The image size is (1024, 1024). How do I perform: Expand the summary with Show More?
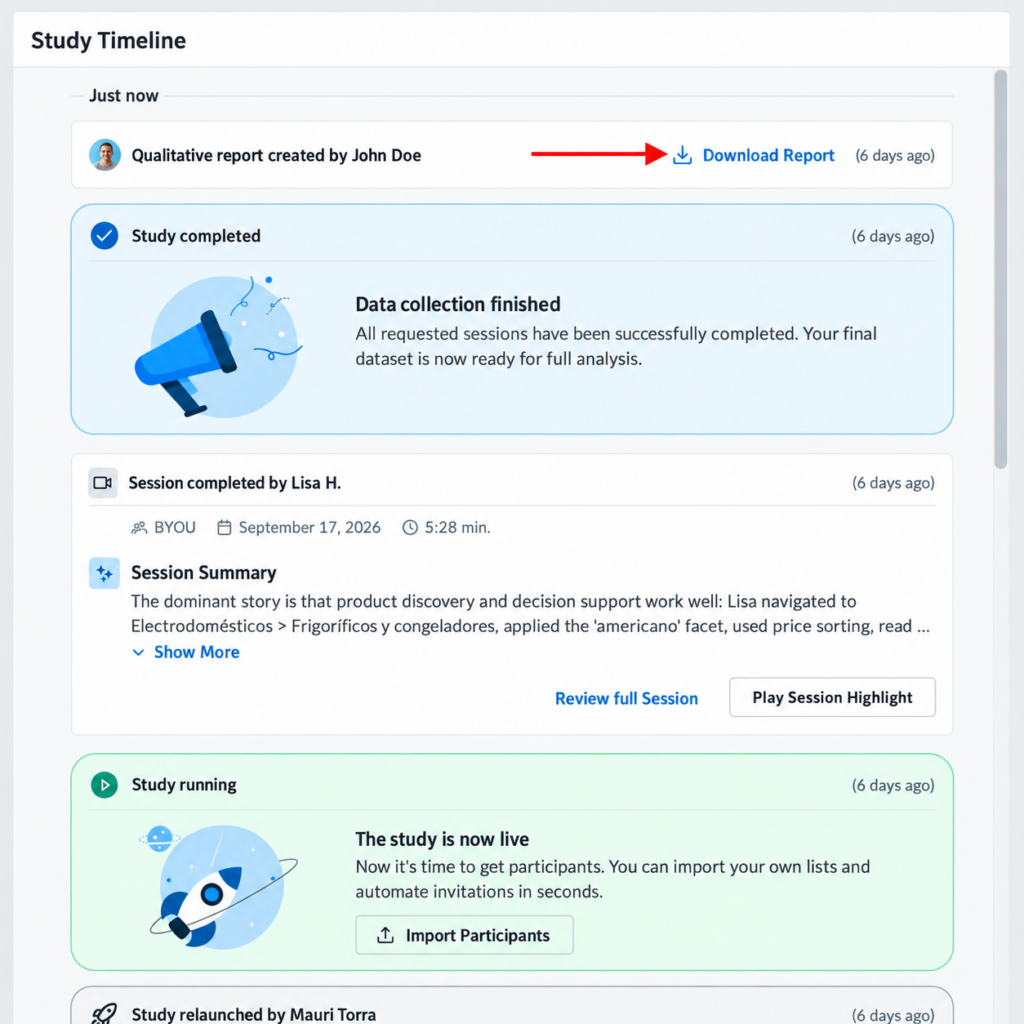186,652
